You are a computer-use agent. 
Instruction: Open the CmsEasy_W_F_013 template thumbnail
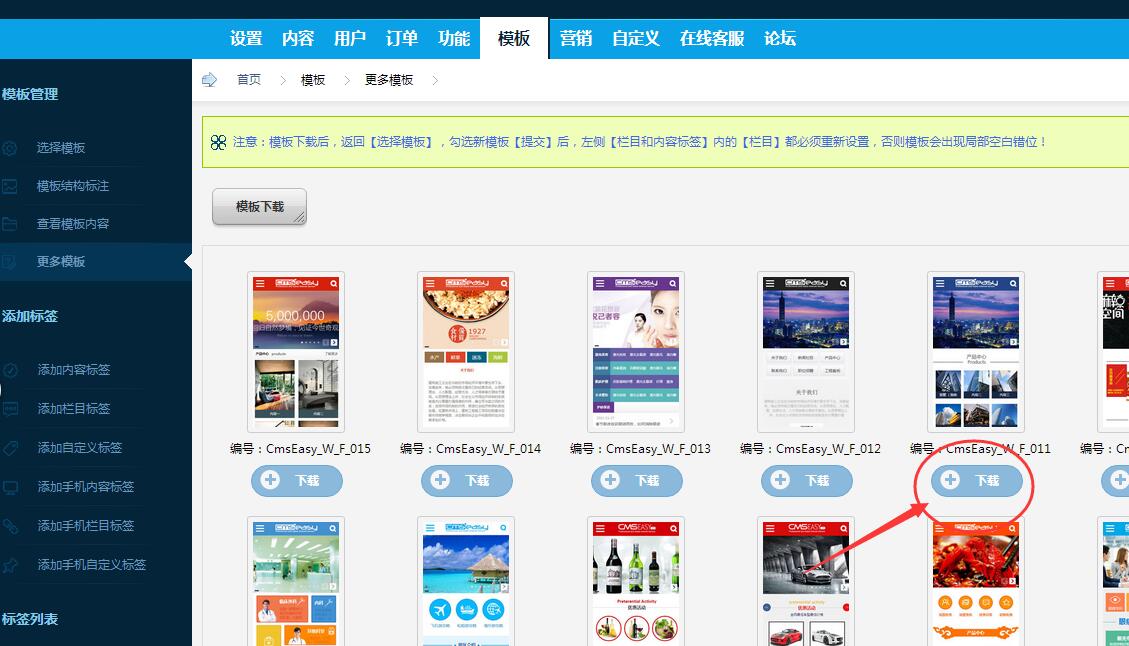[636, 350]
